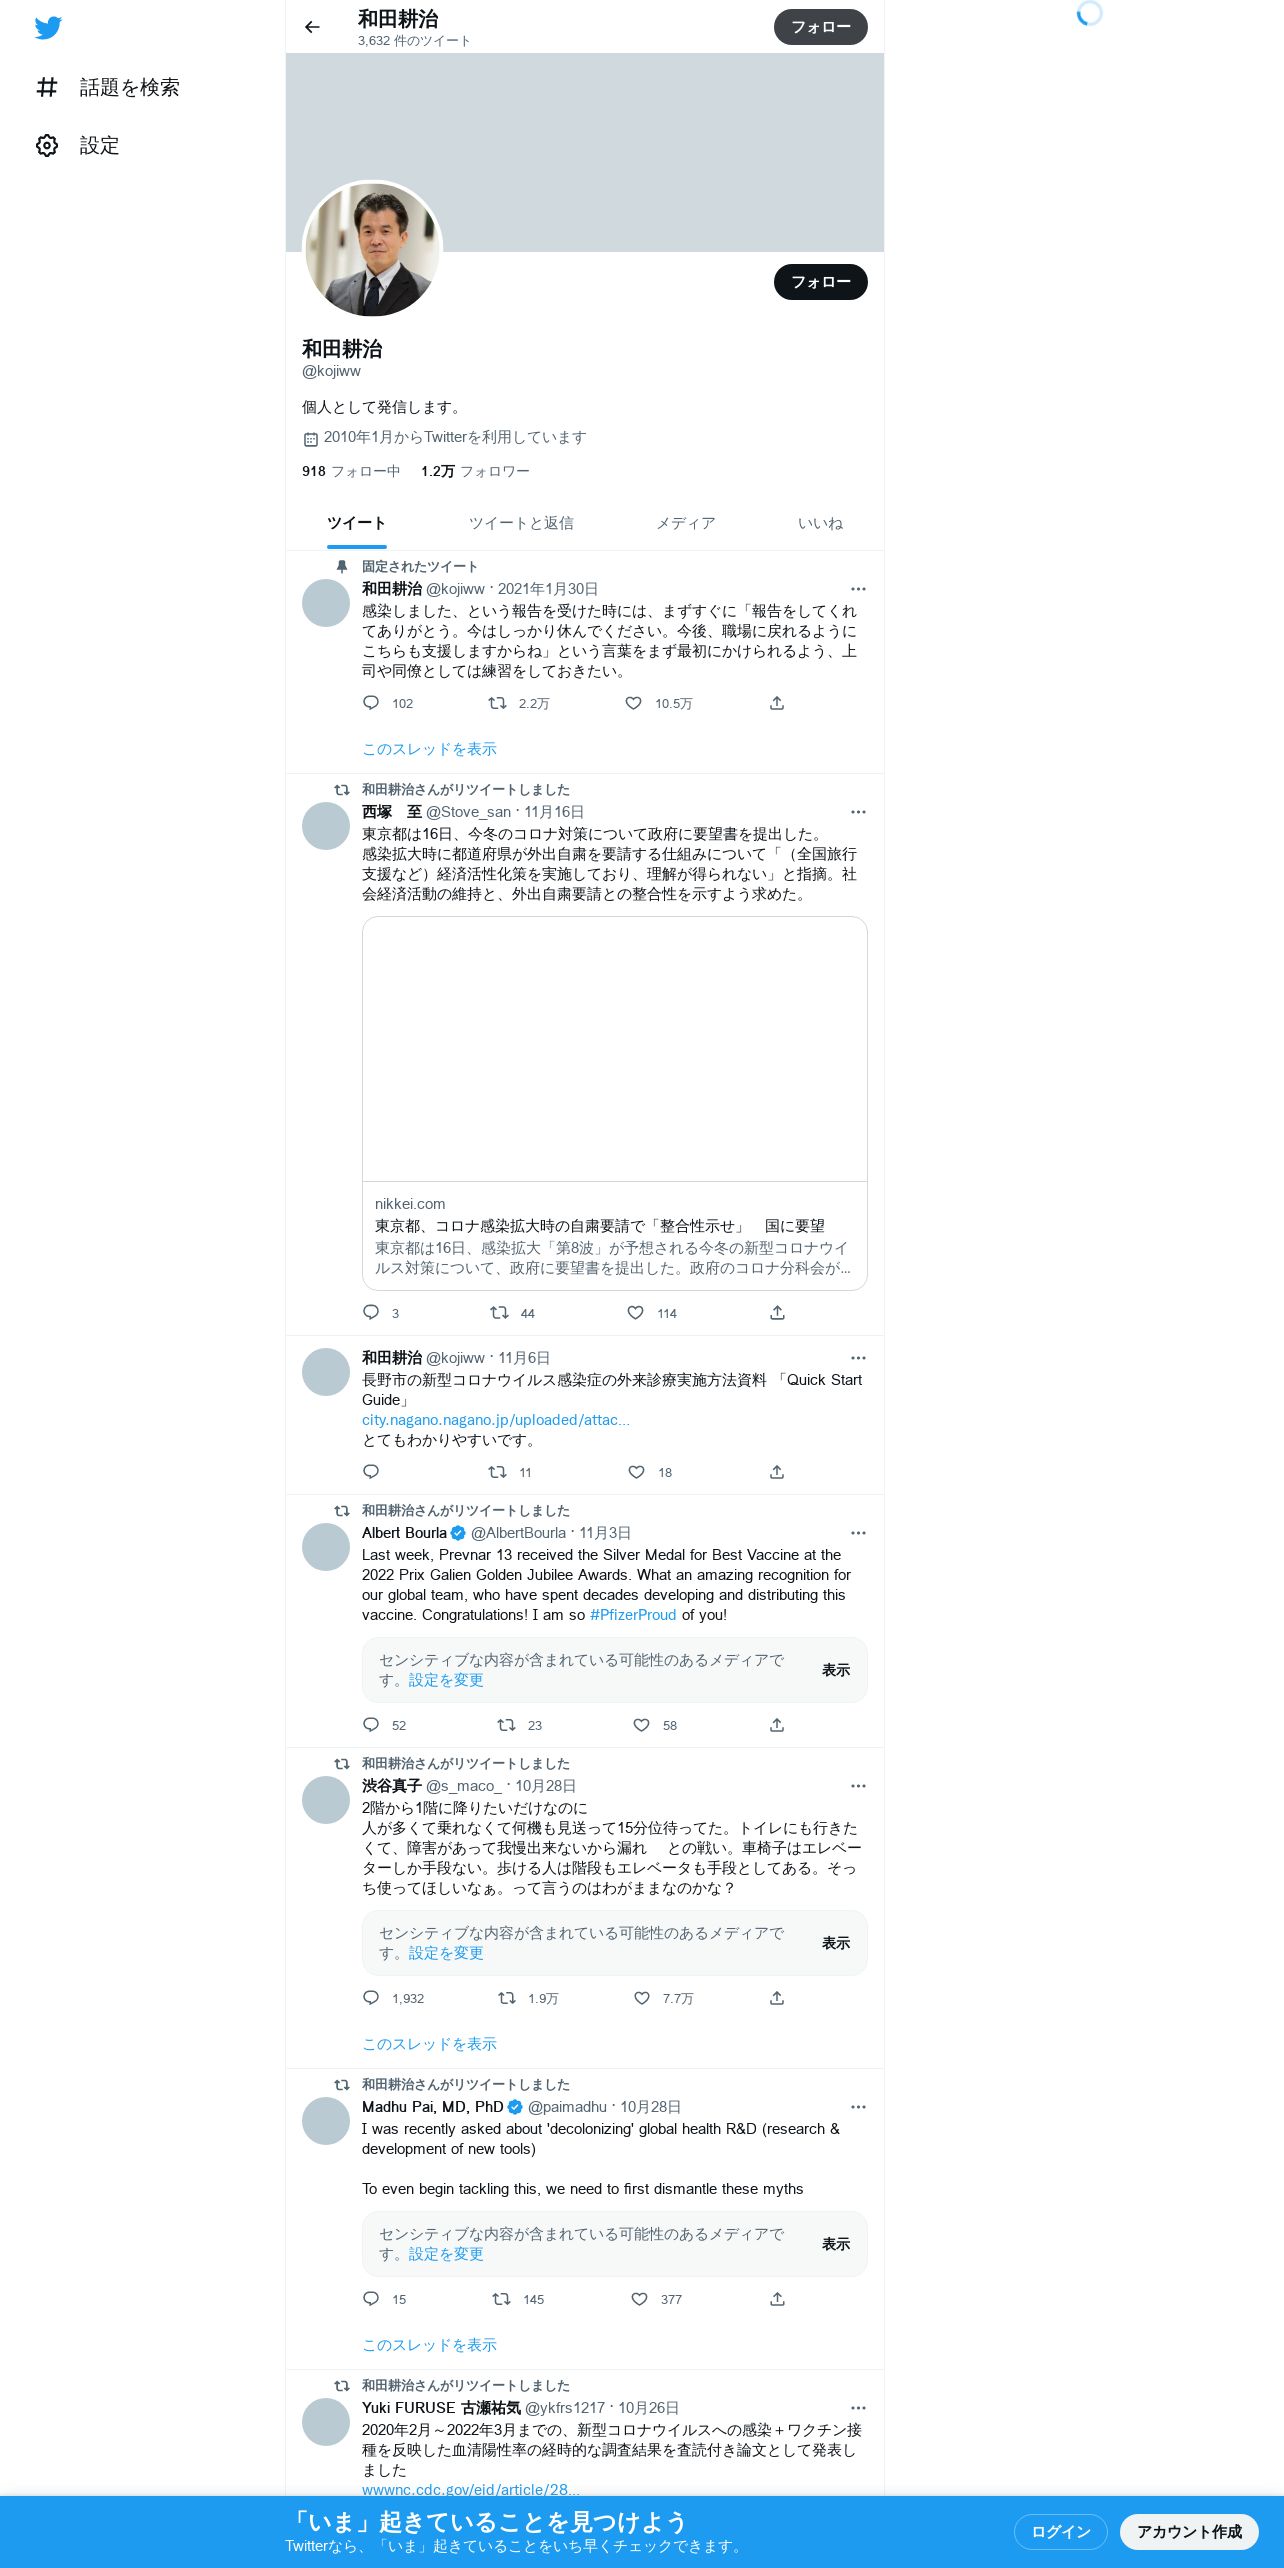Click the black フォロー button under the banner
This screenshot has width=1284, height=2568.
pyautogui.click(x=821, y=282)
